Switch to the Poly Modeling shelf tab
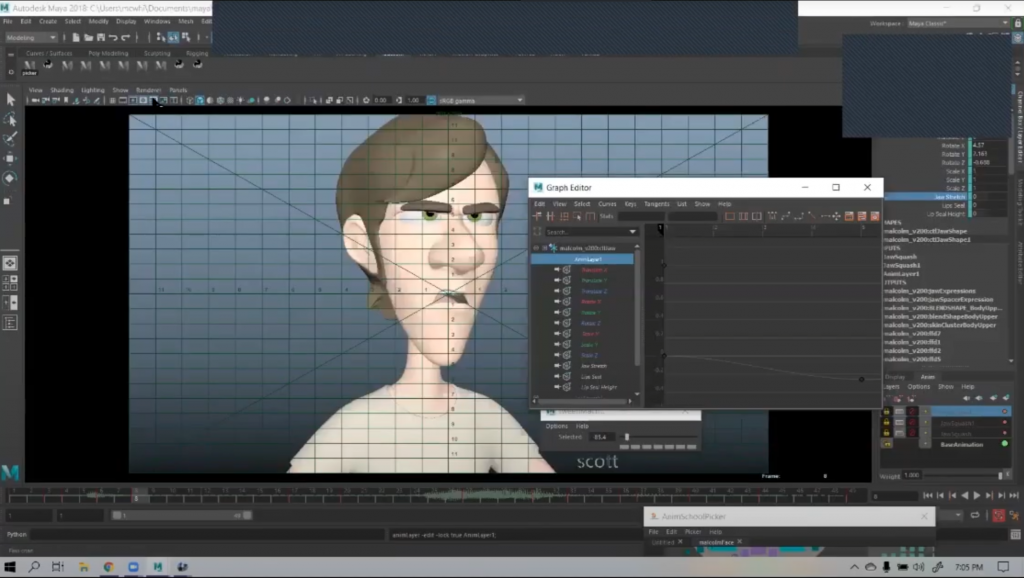 (x=108, y=54)
